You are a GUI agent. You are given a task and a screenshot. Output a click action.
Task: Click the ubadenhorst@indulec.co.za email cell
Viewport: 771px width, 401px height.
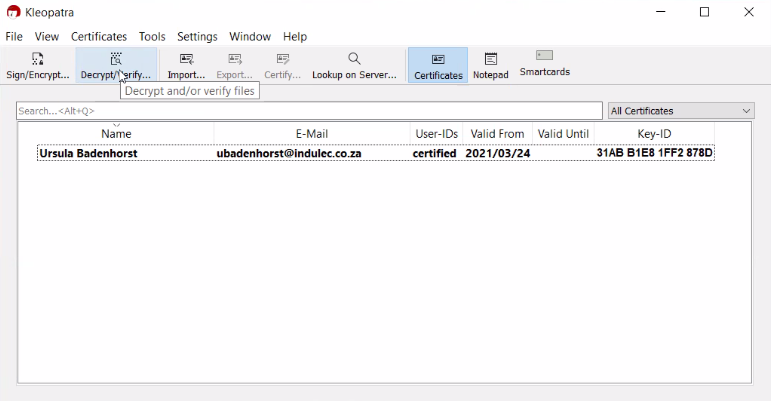coord(289,153)
